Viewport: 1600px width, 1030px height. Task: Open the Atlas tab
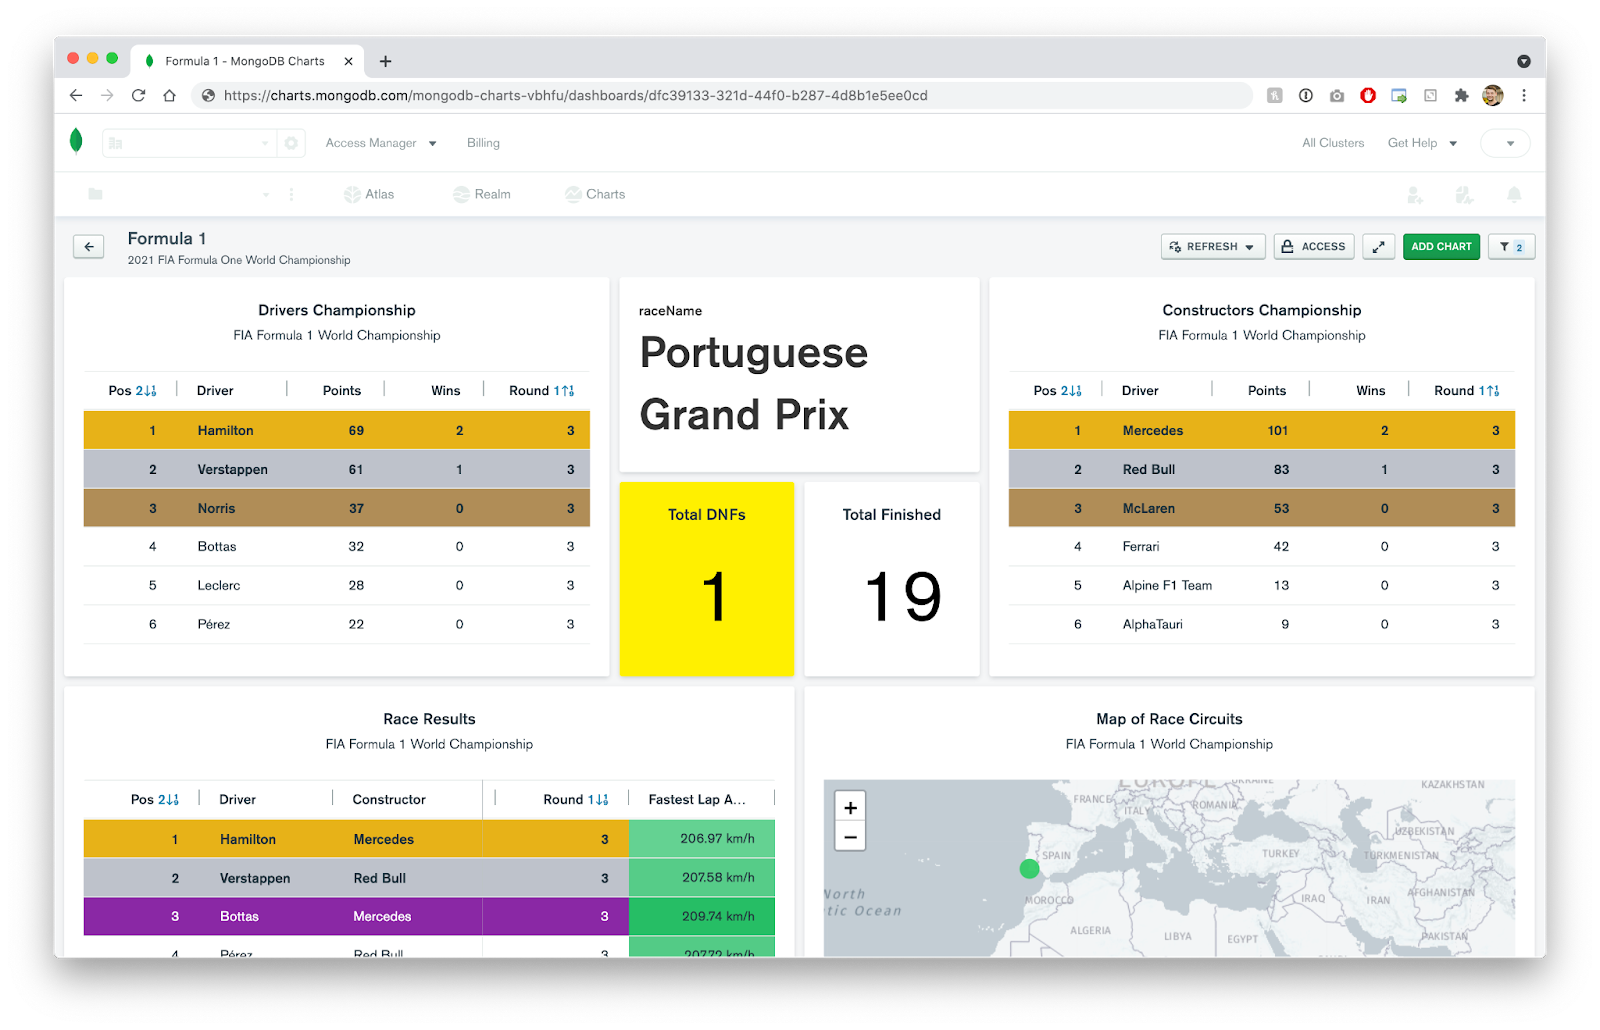pos(369,194)
